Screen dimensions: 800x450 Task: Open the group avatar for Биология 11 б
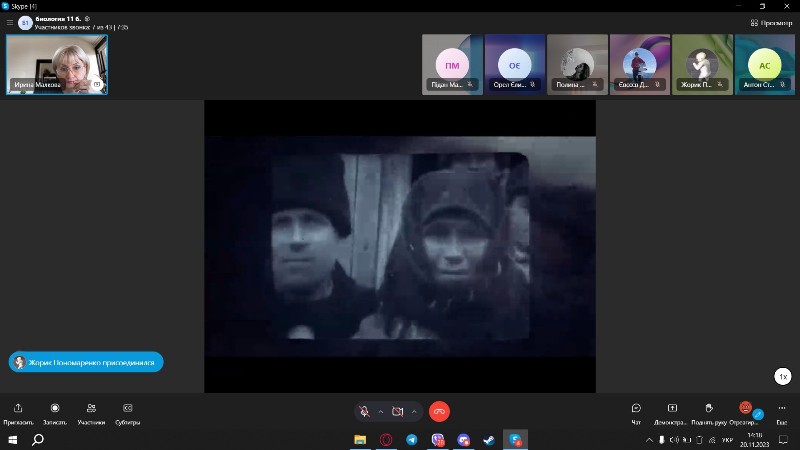click(x=25, y=23)
